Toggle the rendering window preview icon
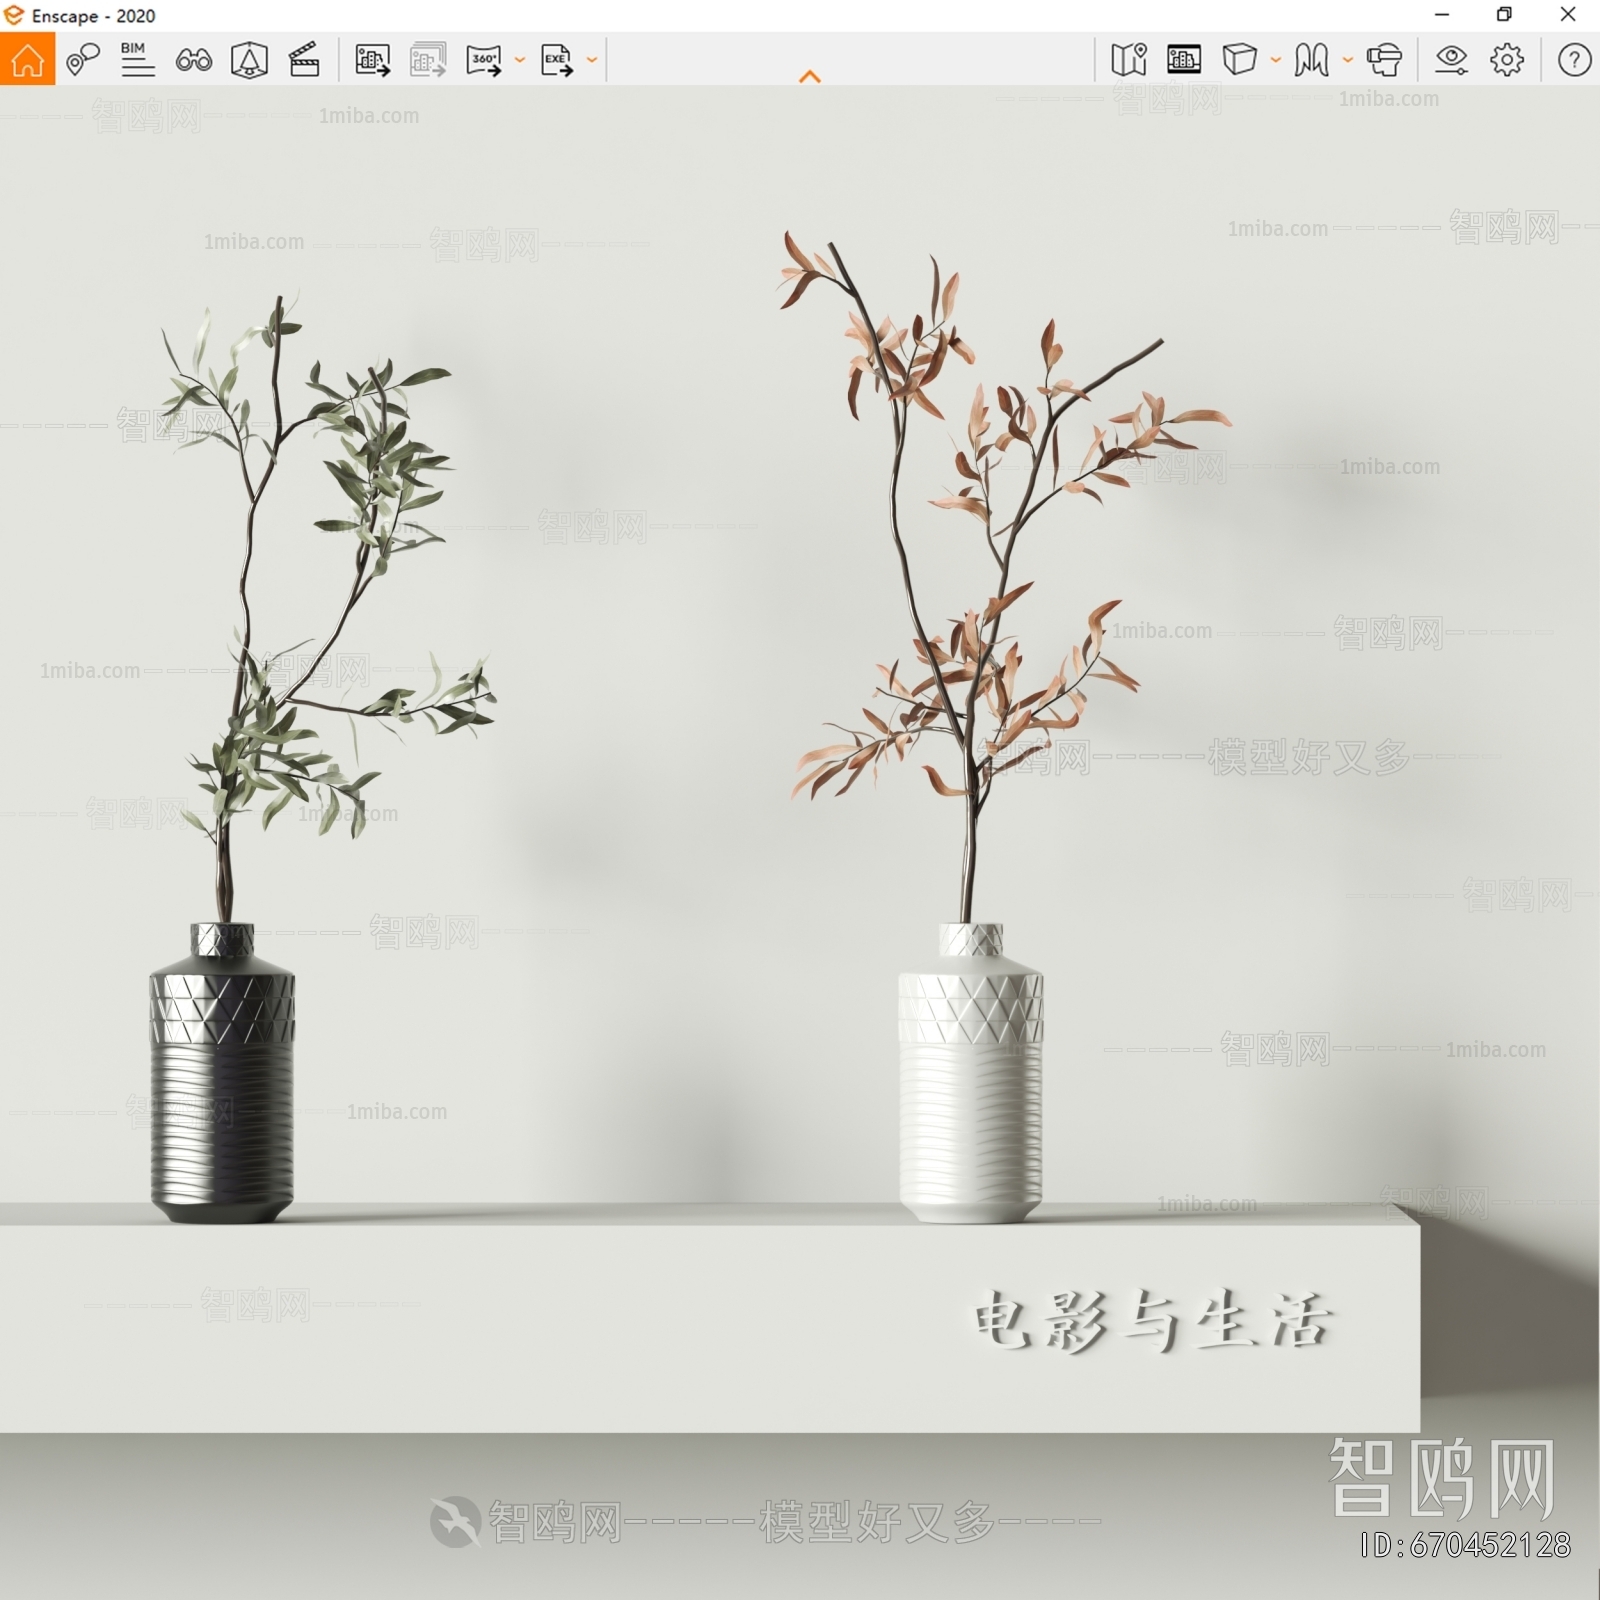Image resolution: width=1600 pixels, height=1600 pixels. [x=1184, y=60]
